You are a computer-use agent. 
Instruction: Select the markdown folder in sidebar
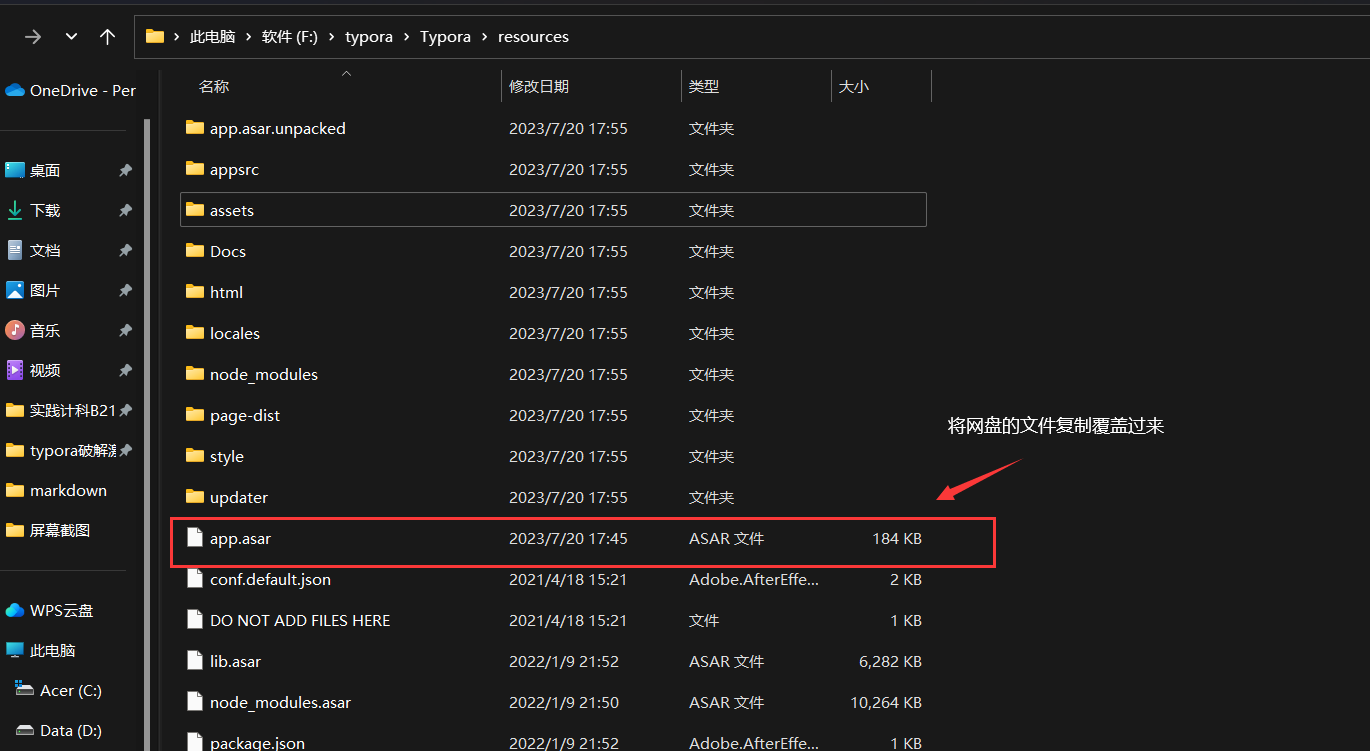coord(68,490)
